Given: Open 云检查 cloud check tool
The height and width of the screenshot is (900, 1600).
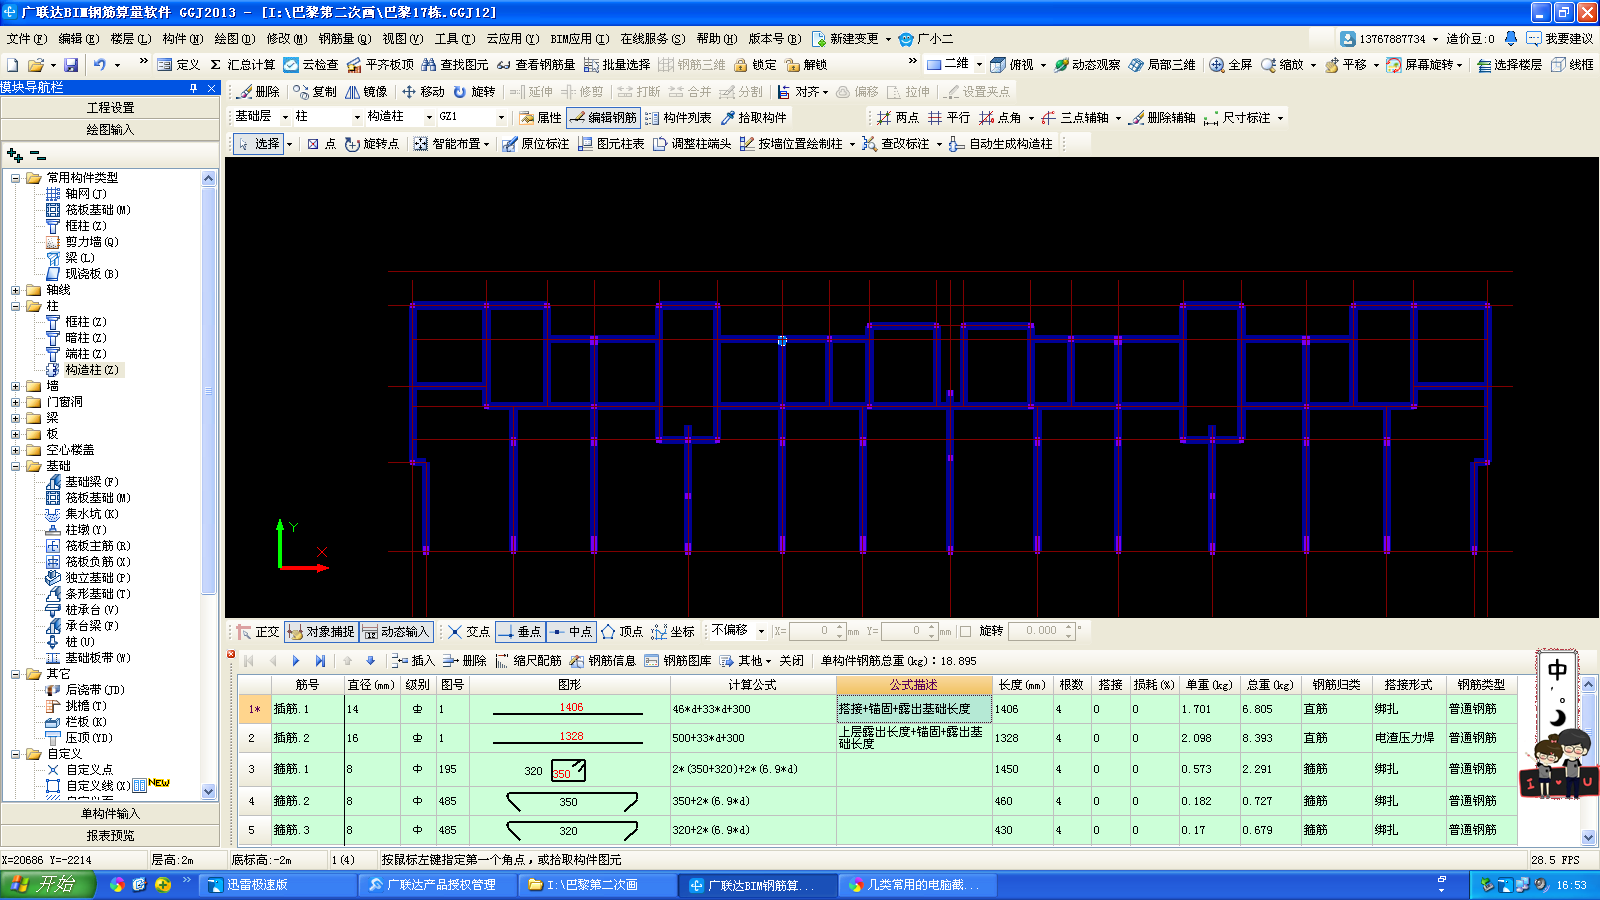Looking at the screenshot, I should pos(310,64).
